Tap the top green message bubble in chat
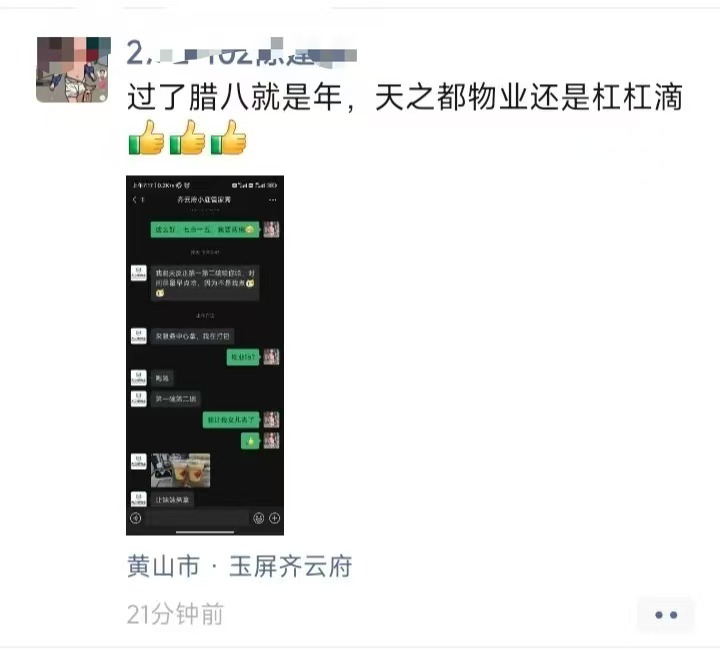This screenshot has height=653, width=720. click(x=205, y=230)
